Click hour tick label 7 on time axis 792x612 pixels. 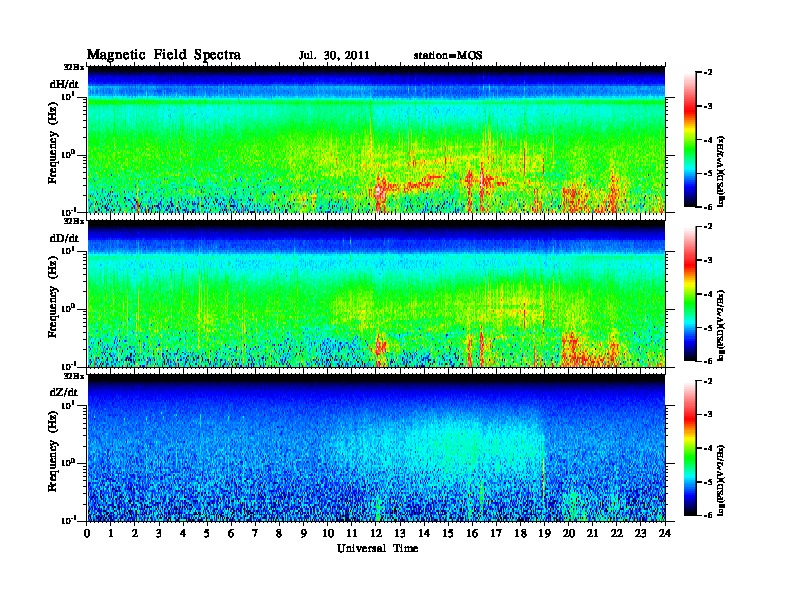click(255, 534)
